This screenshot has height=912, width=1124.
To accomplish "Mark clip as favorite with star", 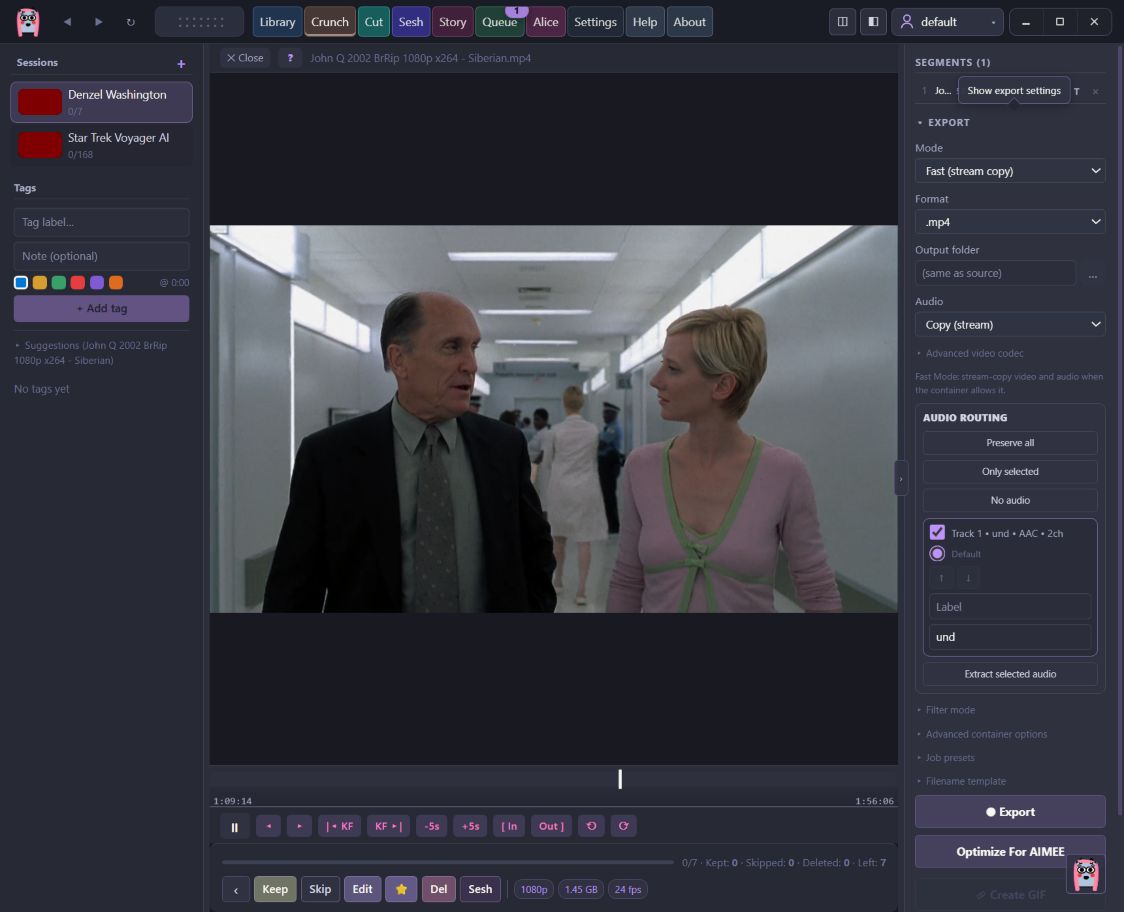I will tap(401, 889).
